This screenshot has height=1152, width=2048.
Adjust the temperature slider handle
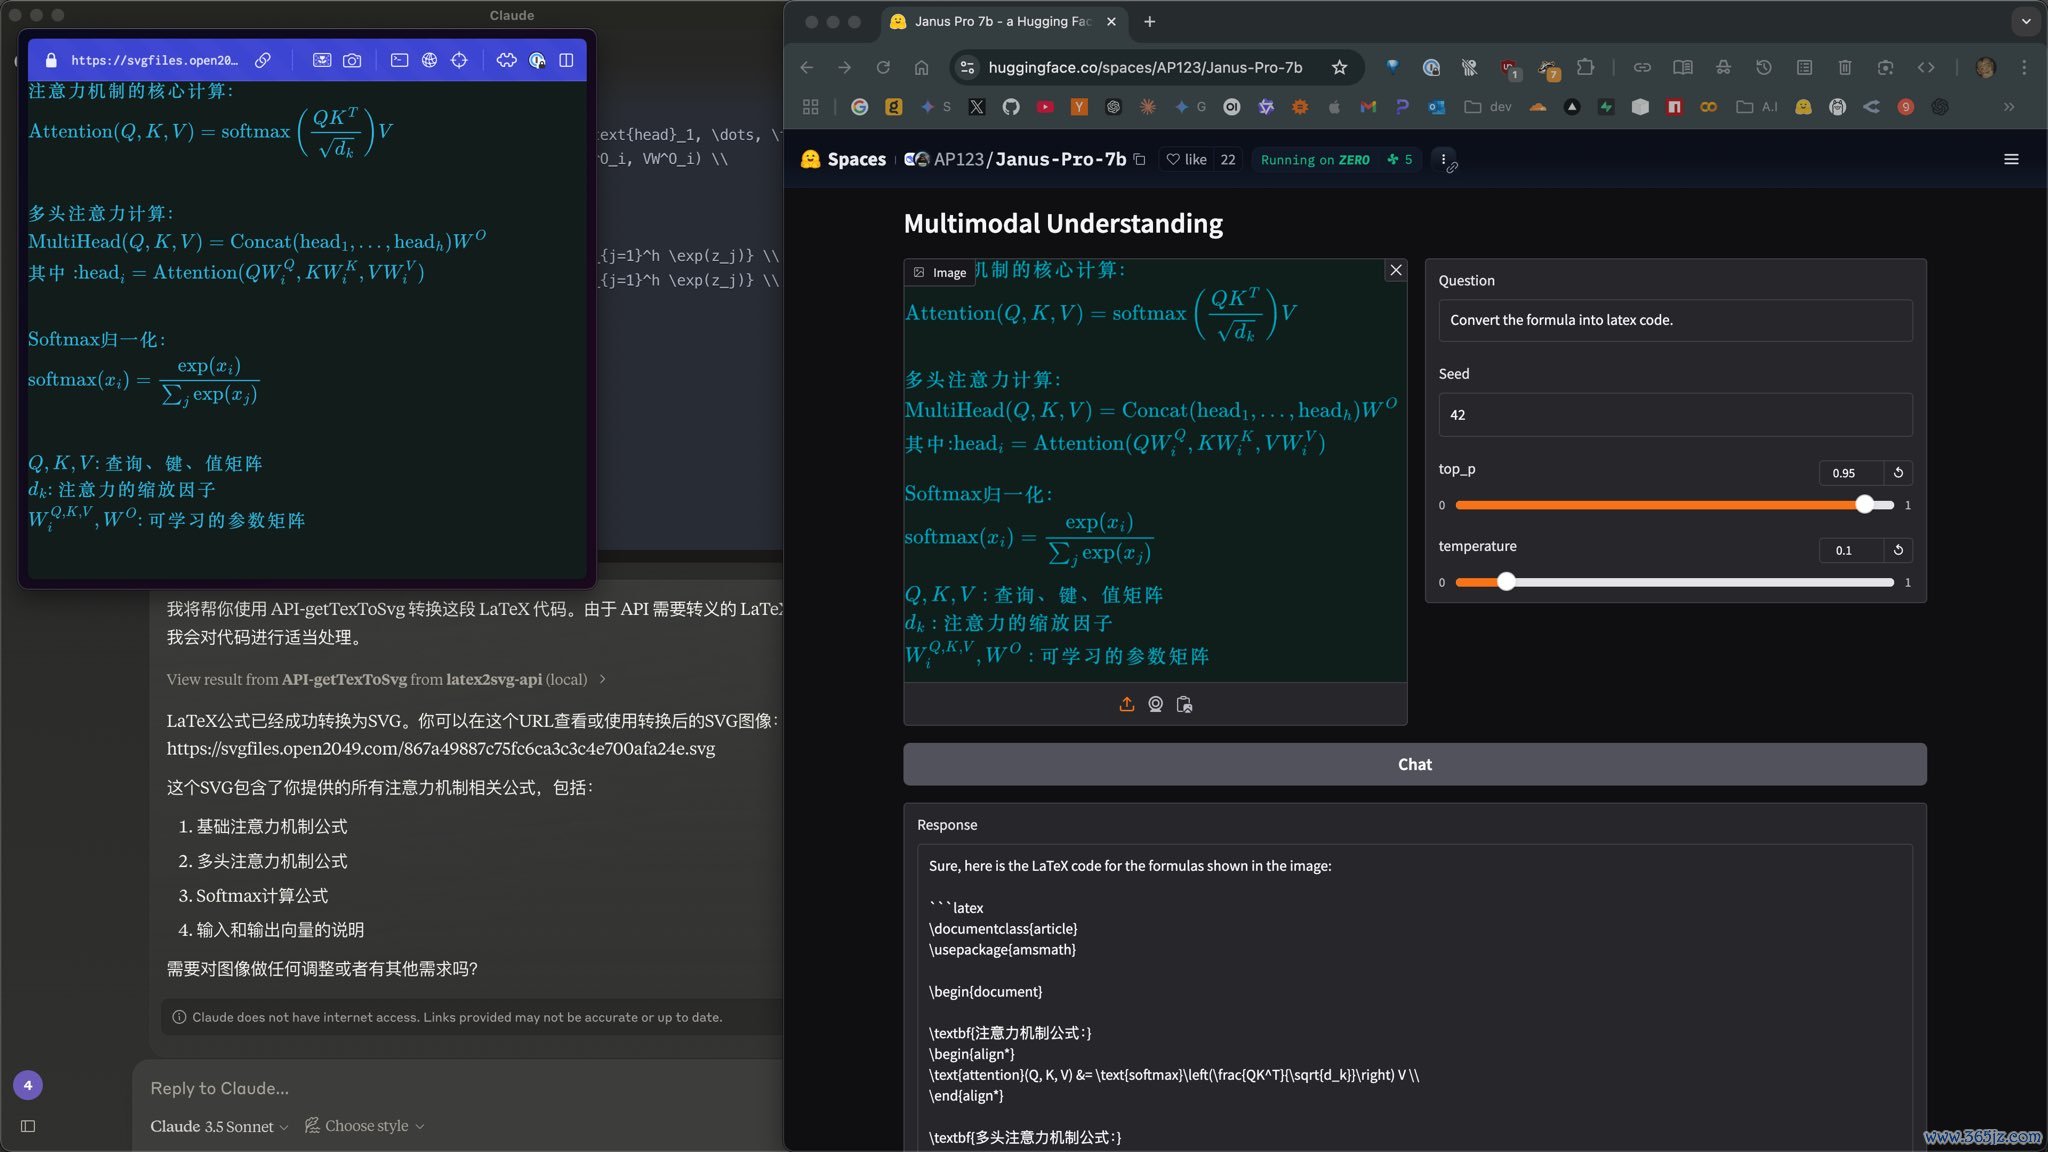coord(1506,581)
